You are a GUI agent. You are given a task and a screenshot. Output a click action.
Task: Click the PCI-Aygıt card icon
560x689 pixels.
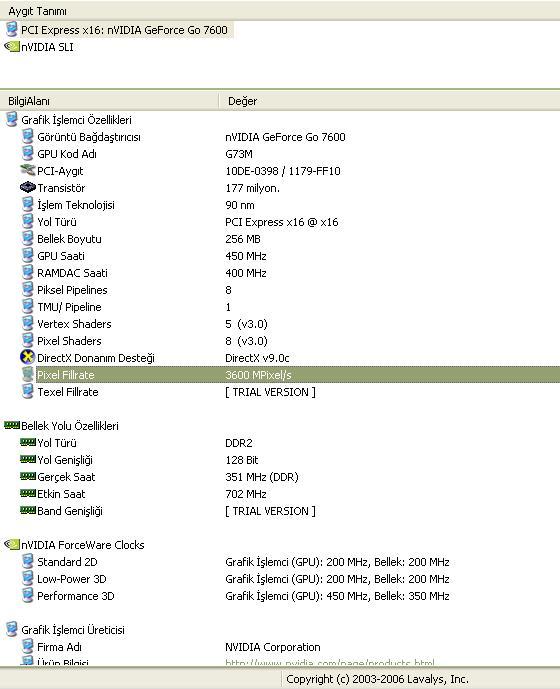click(27, 170)
